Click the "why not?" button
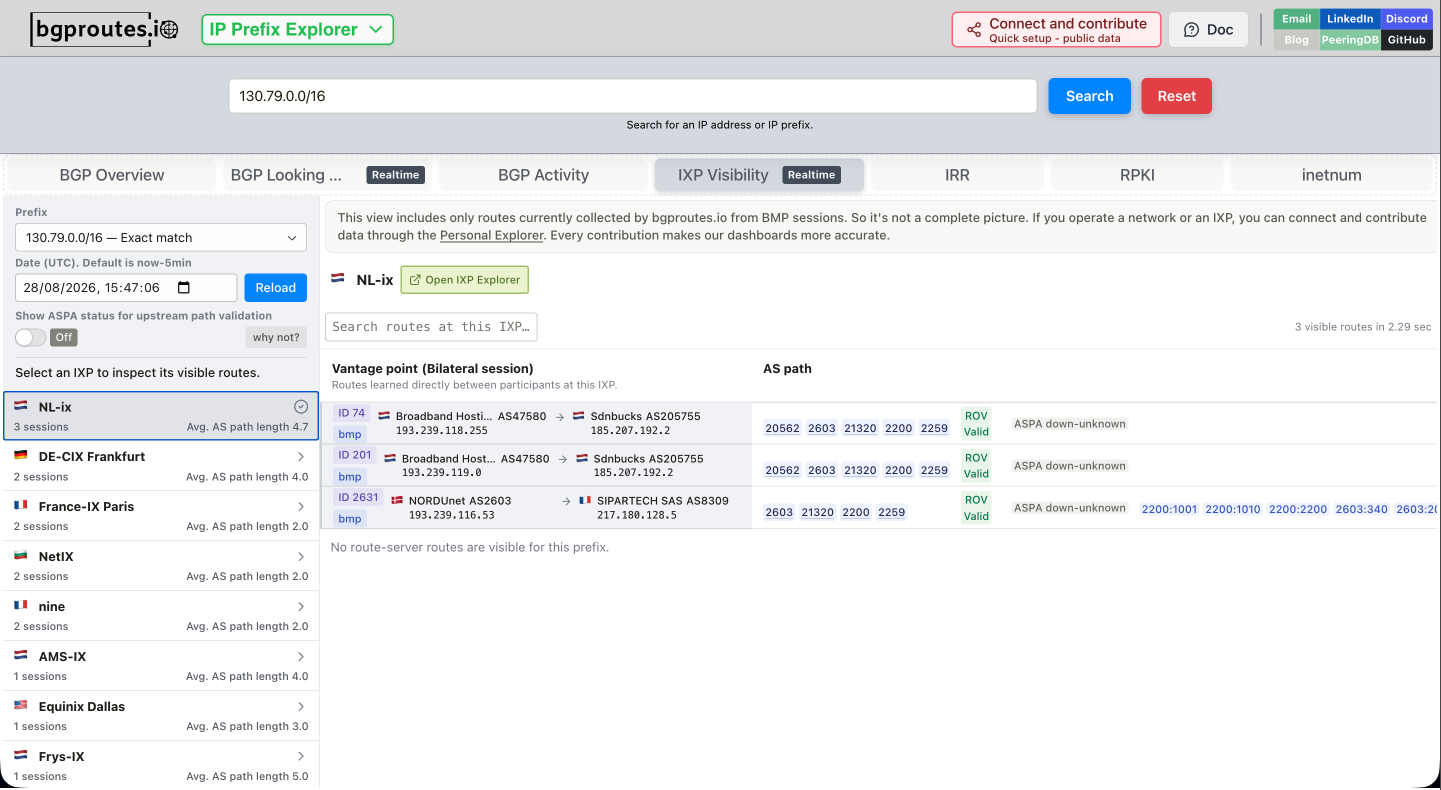This screenshot has height=790, width=1441. [x=276, y=337]
